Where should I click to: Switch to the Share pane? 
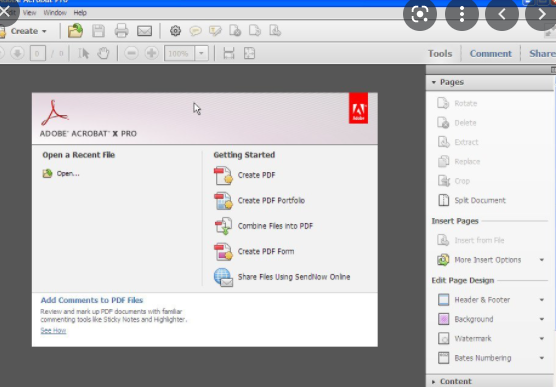tap(542, 54)
